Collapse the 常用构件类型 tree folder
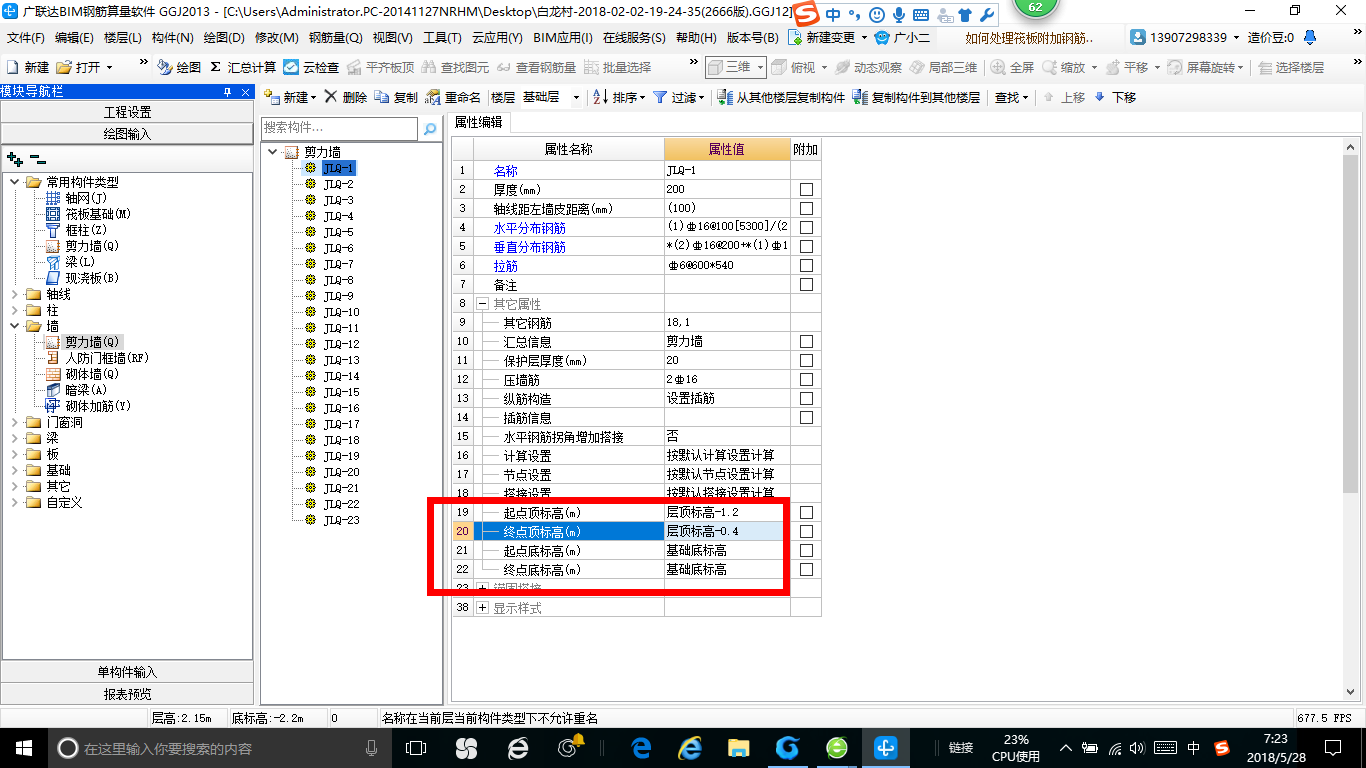 (15, 182)
